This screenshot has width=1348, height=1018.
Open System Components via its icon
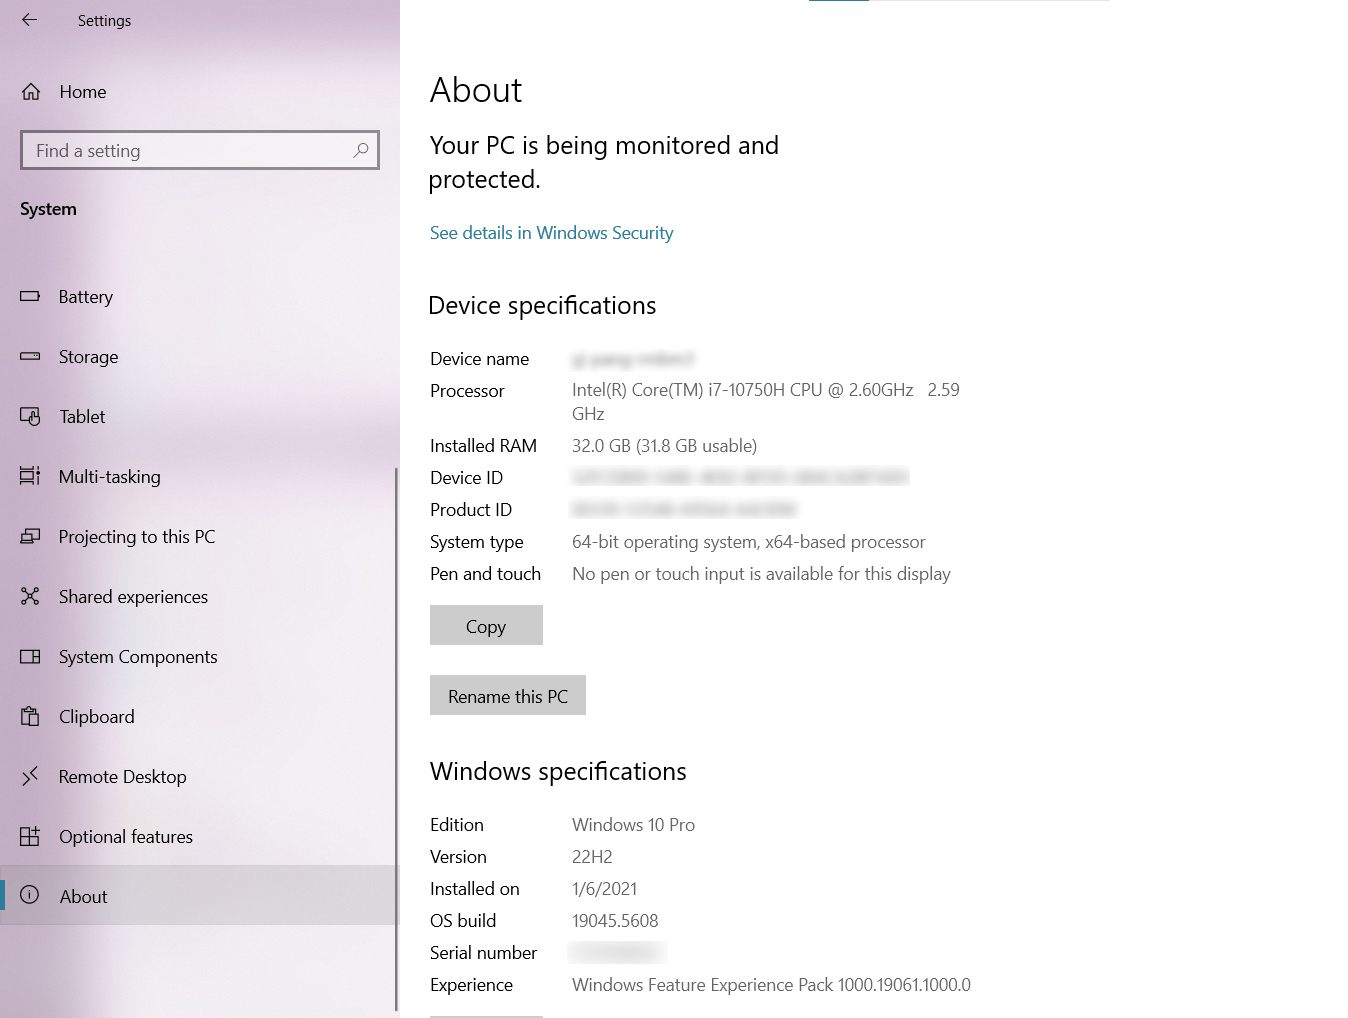[31, 656]
